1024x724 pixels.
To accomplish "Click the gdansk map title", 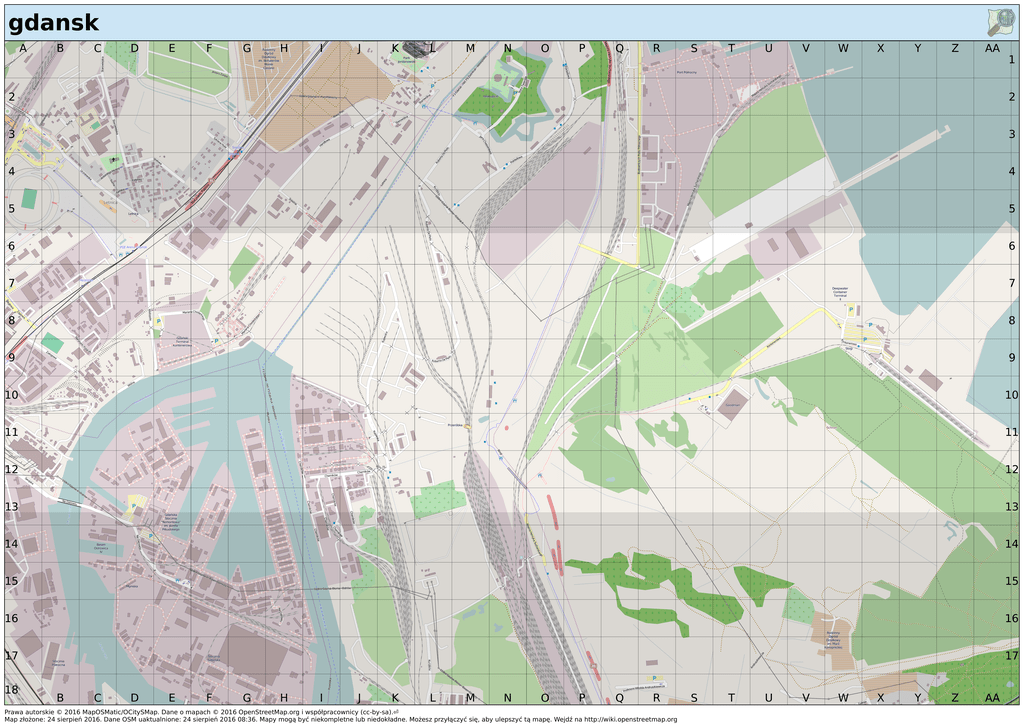I will (x=54, y=23).
